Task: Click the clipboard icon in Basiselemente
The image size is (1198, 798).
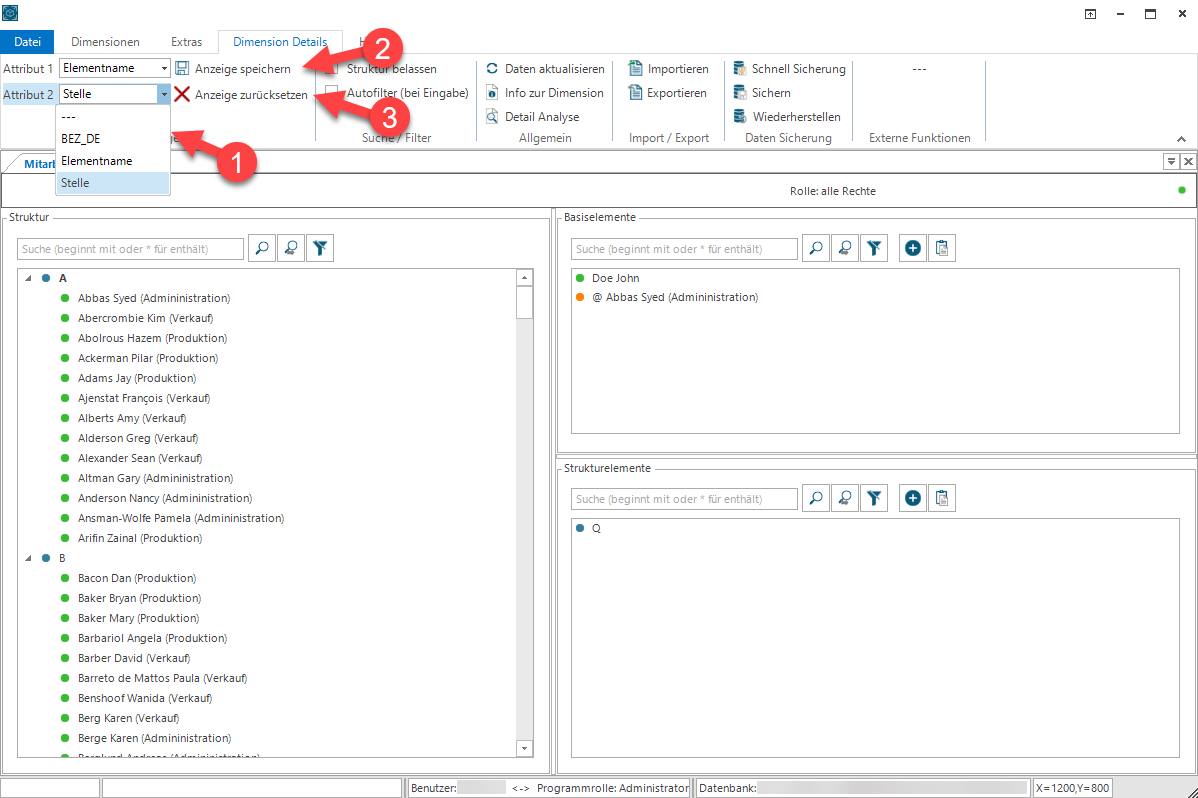Action: (942, 248)
